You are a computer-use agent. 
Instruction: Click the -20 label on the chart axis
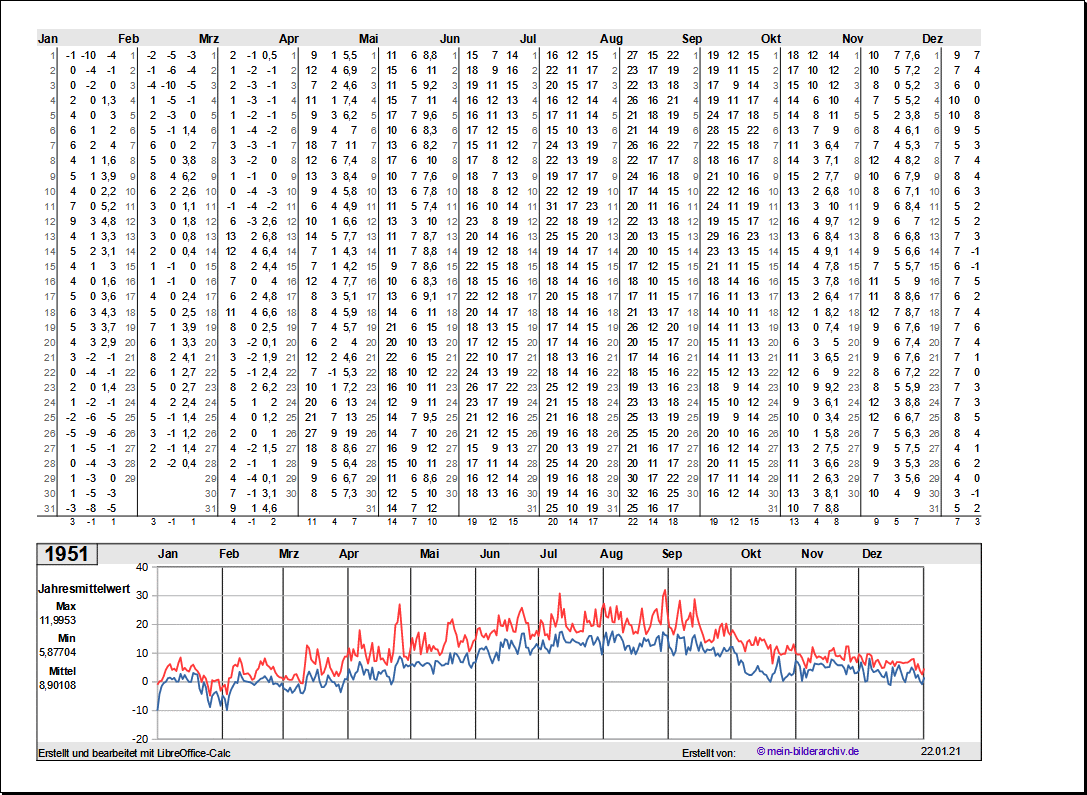pos(140,739)
